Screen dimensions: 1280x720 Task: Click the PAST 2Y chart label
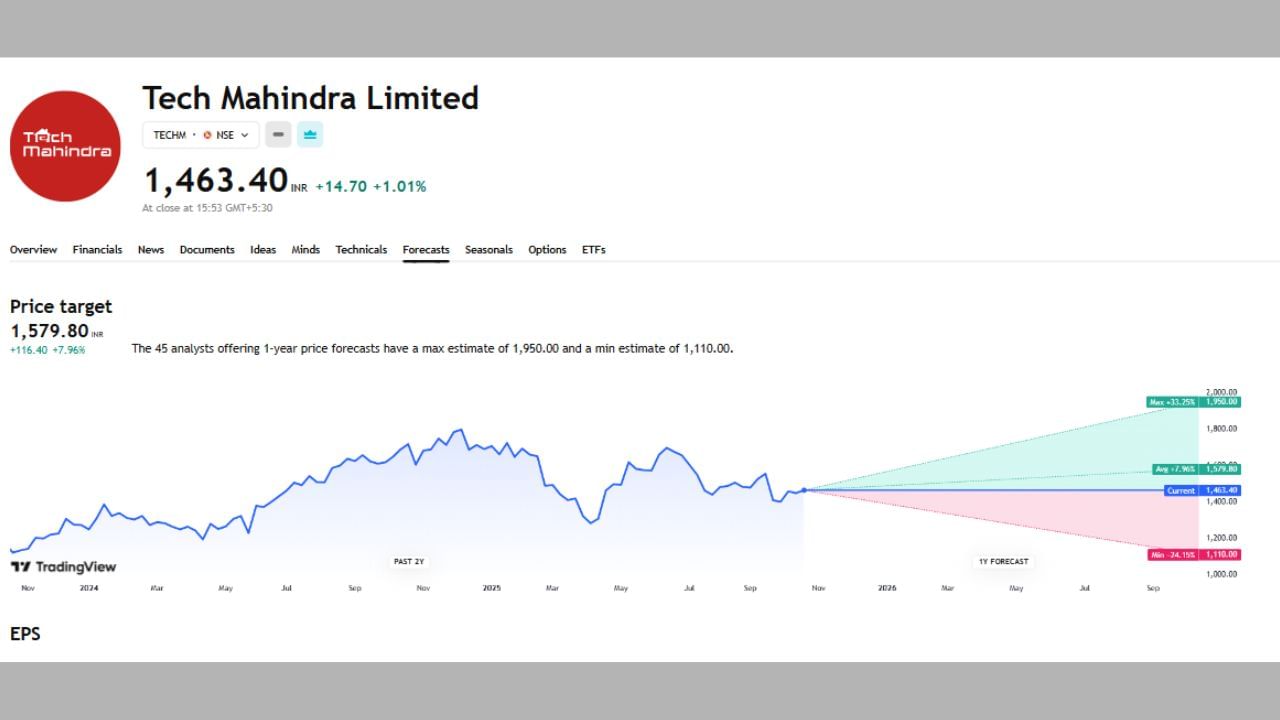click(409, 562)
